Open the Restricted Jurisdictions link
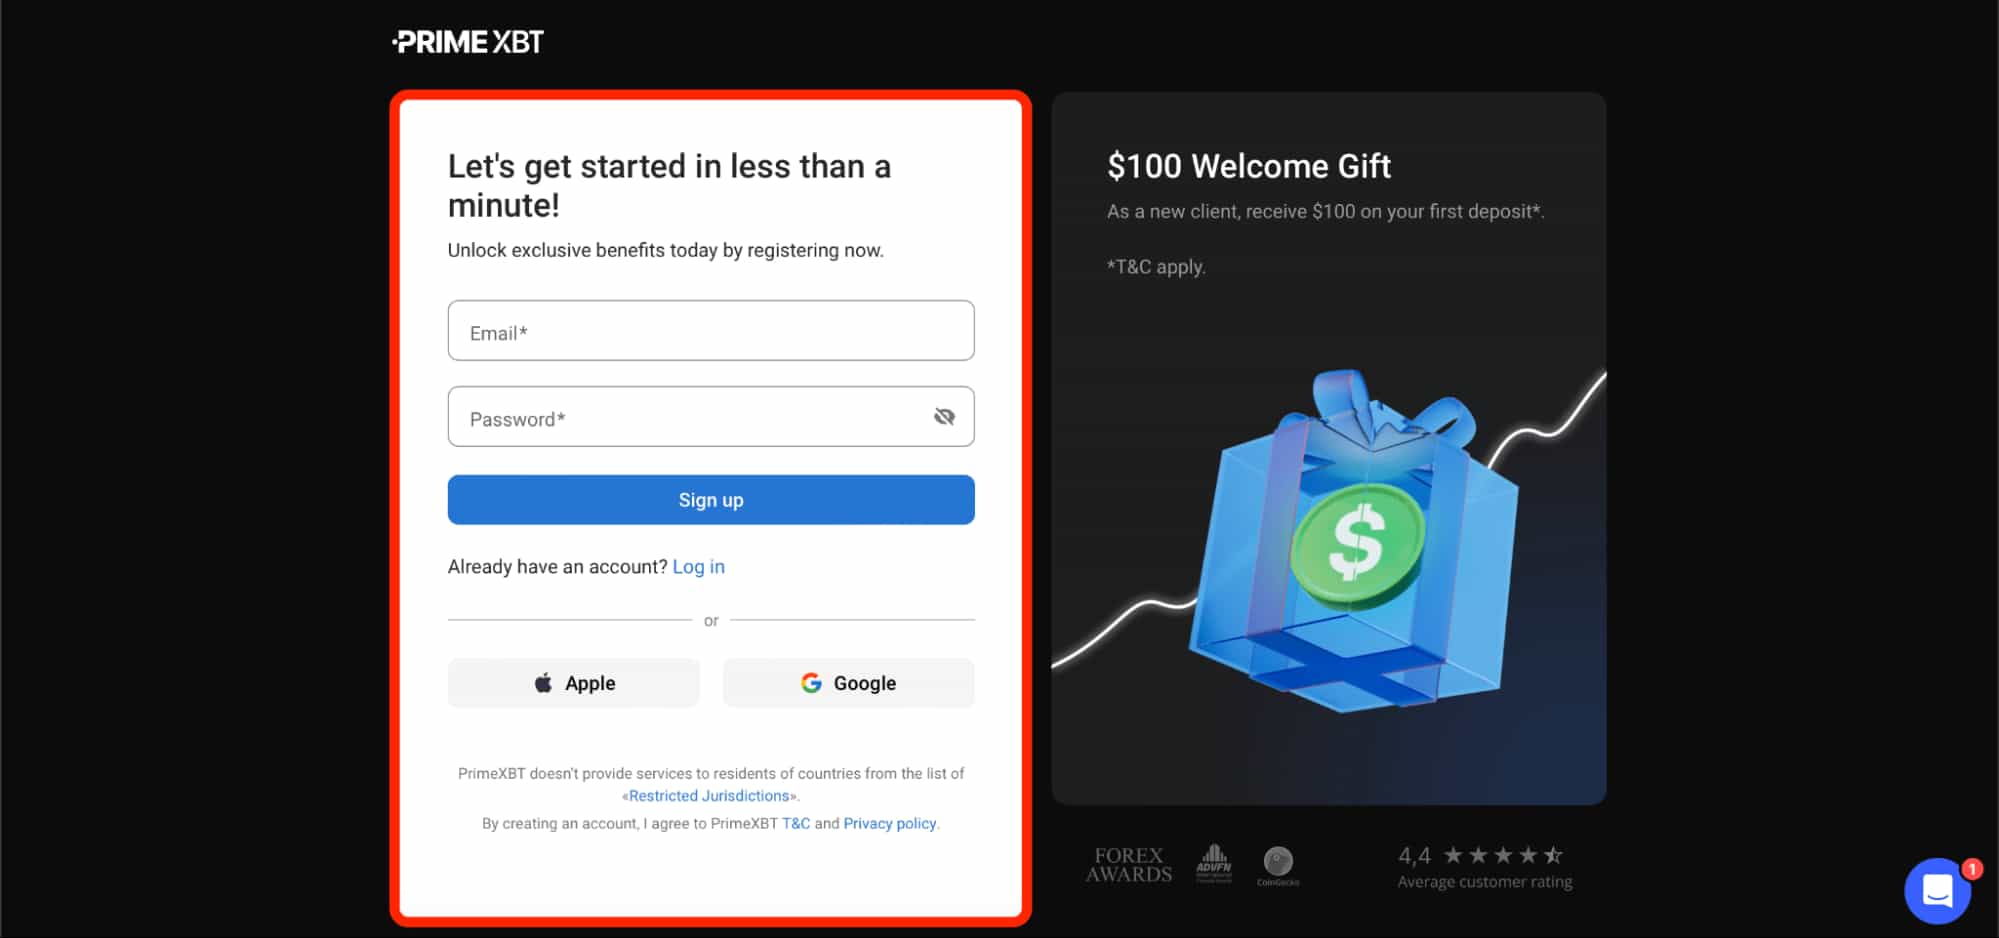1999x938 pixels. click(x=709, y=796)
